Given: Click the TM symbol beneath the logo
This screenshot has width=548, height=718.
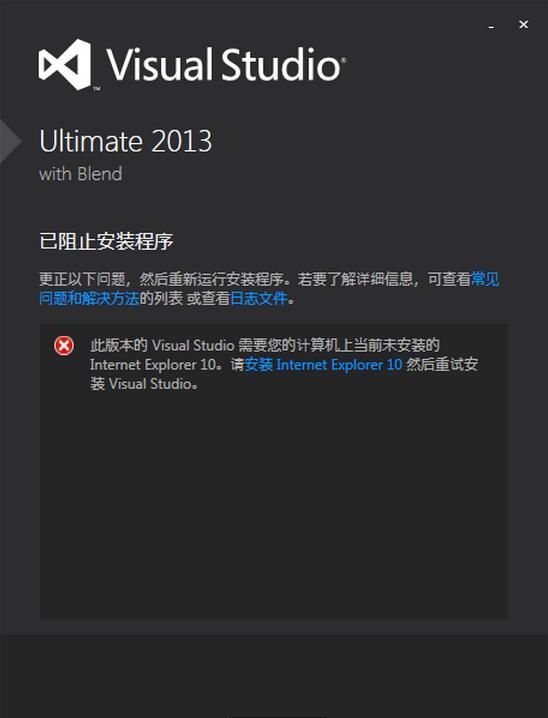Looking at the screenshot, I should (x=97, y=89).
